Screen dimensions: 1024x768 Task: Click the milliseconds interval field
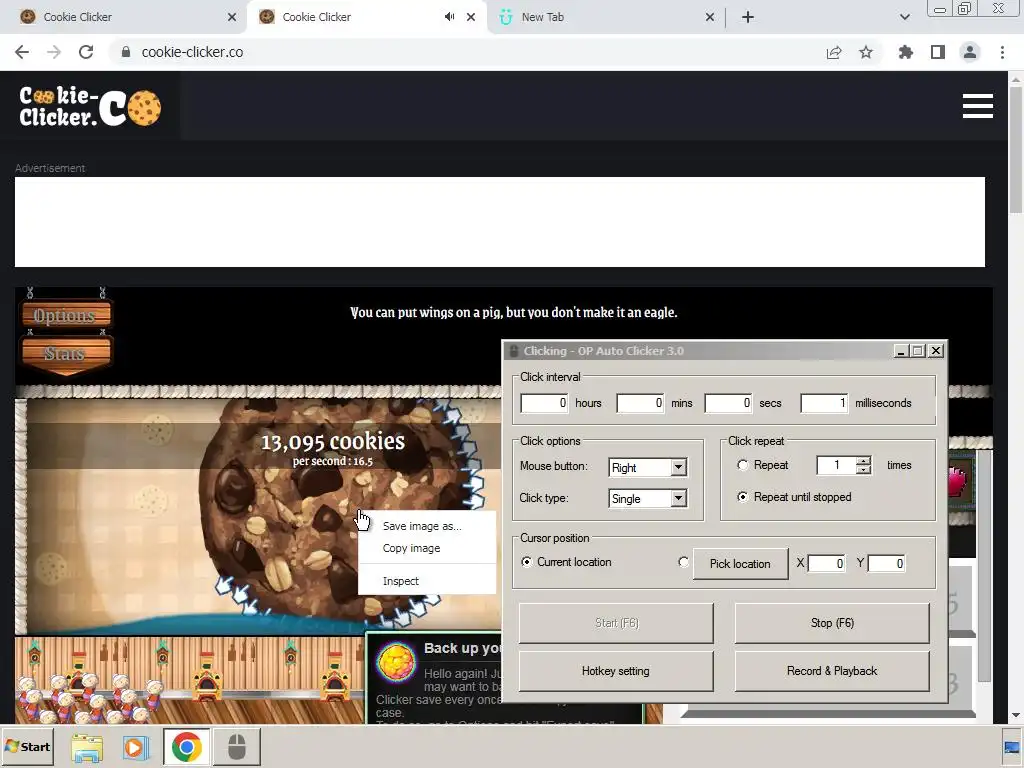pyautogui.click(x=824, y=403)
